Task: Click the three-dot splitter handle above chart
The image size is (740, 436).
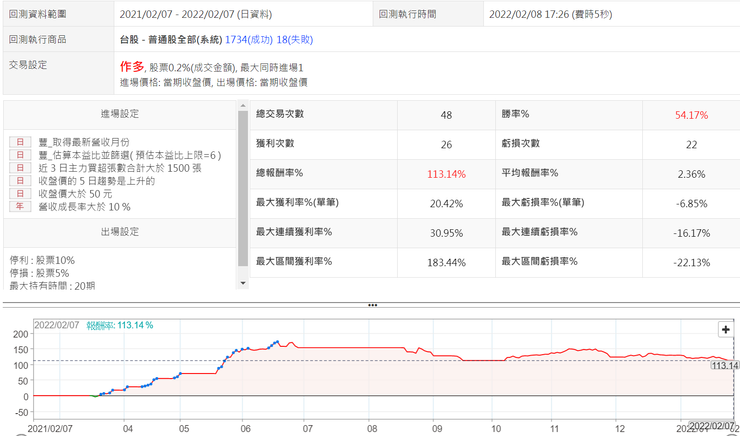Action: coord(372,305)
